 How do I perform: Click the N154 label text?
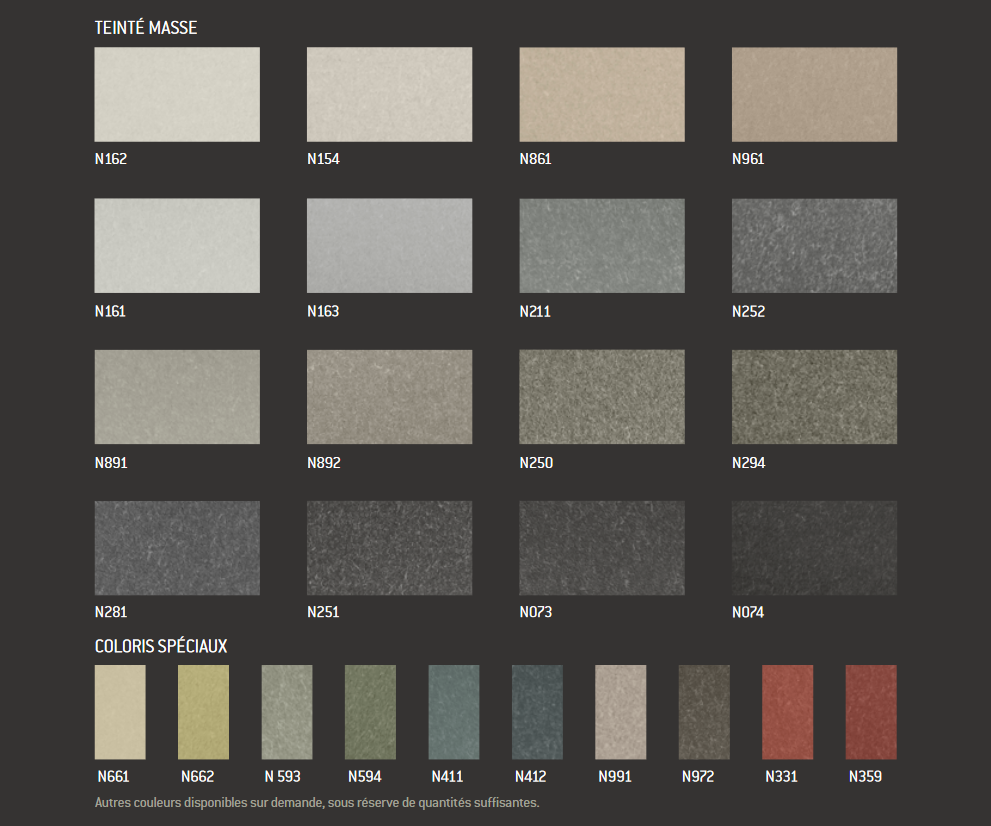point(324,159)
